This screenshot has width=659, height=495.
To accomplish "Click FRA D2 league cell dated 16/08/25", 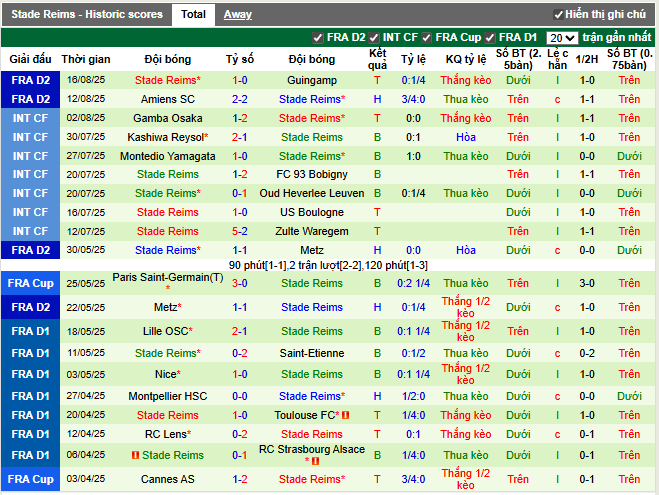I will 30,80.
